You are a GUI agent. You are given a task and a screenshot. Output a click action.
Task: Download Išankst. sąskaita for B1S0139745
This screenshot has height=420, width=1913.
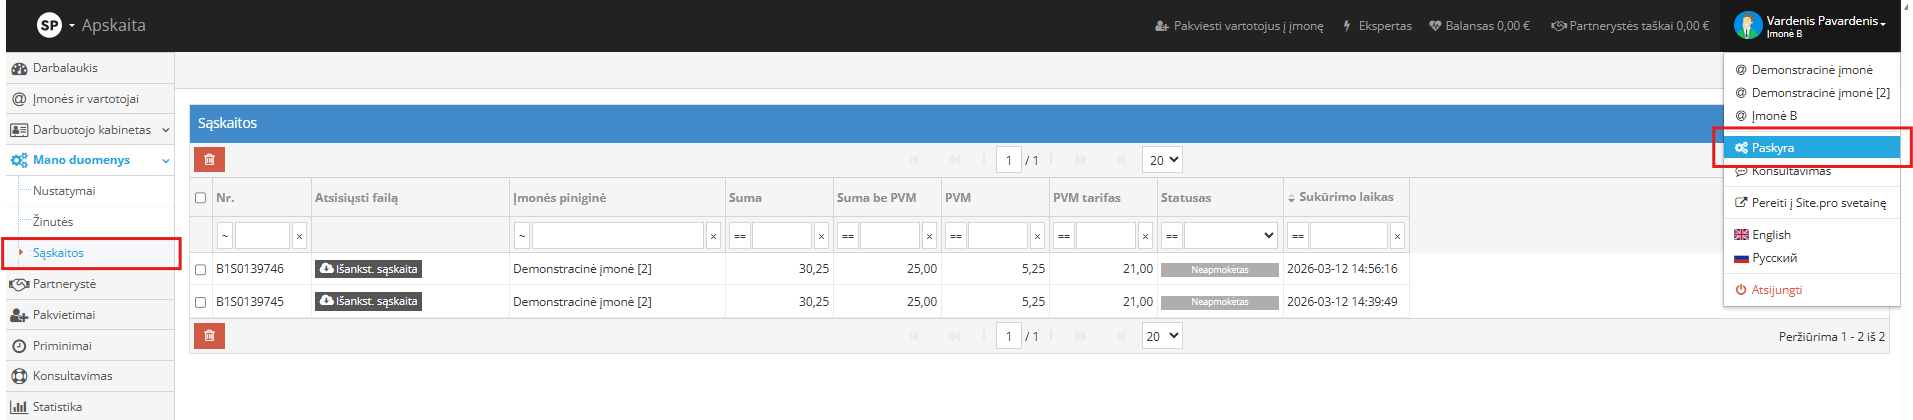pos(368,301)
